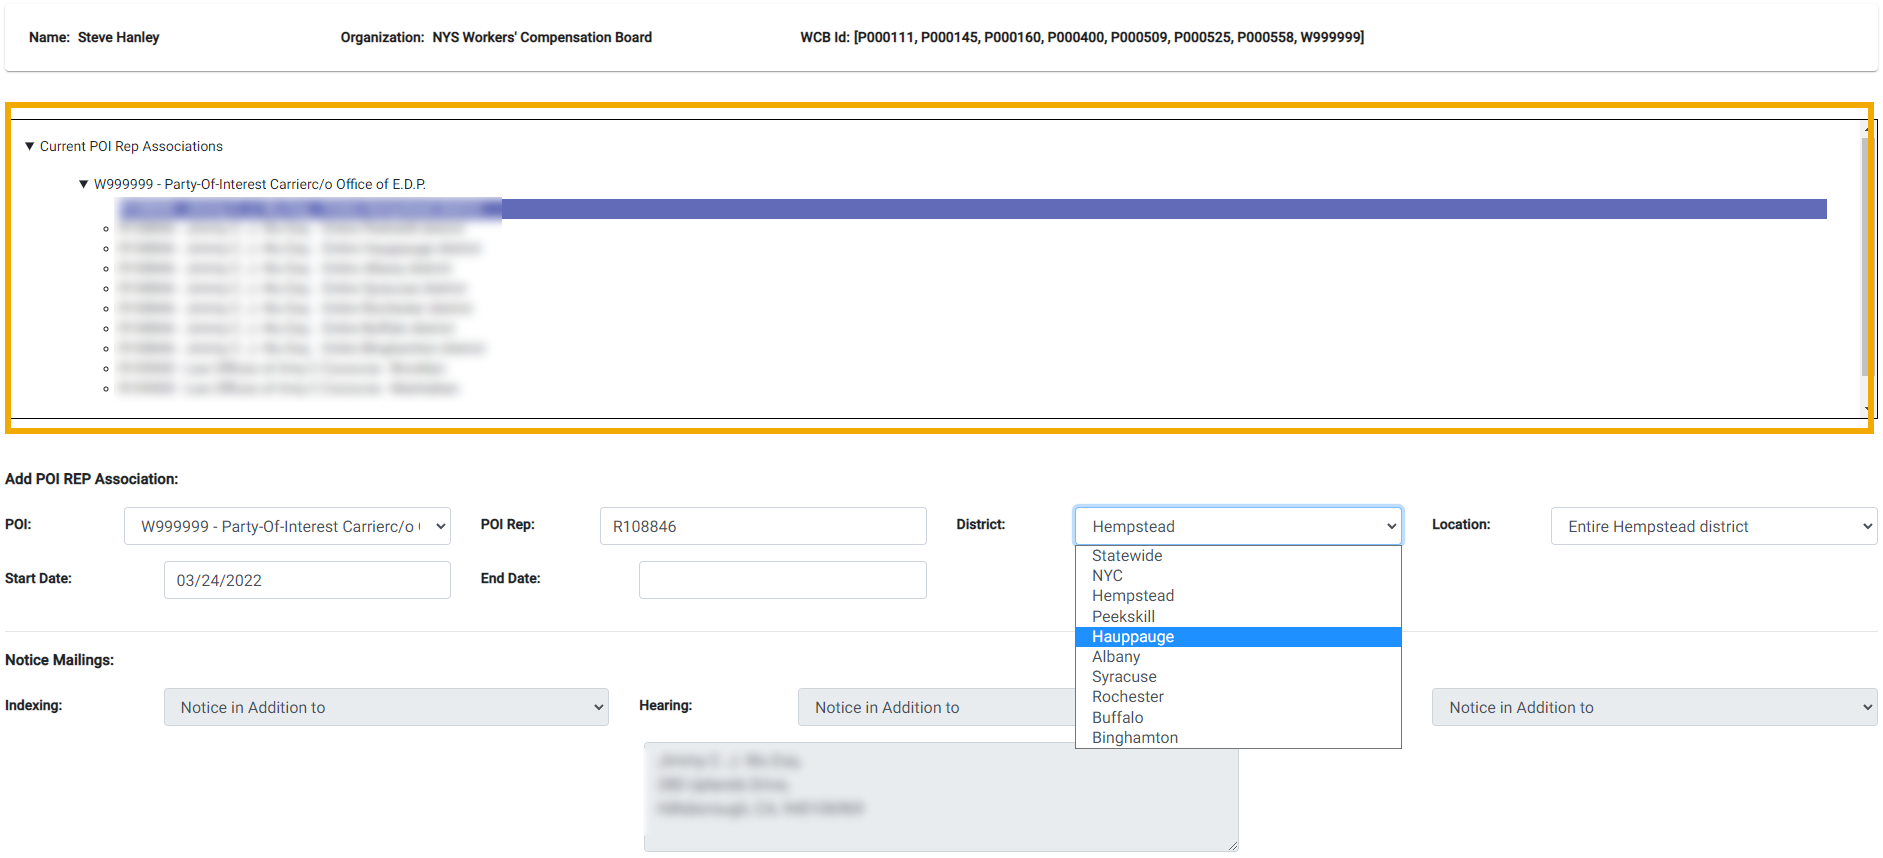Open the Indexing notice dropdown
The width and height of the screenshot is (1883, 858).
pyautogui.click(x=386, y=707)
